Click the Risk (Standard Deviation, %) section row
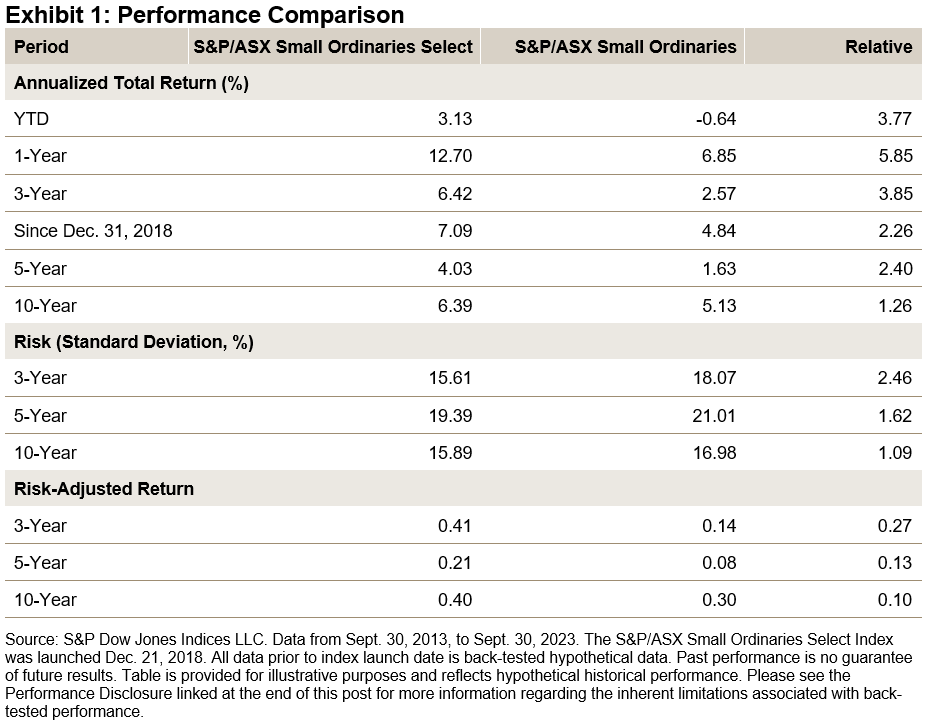This screenshot has height=725, width=931. tap(134, 342)
